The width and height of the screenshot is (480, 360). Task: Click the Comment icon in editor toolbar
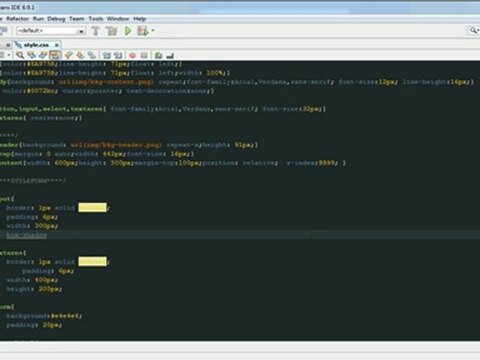159,55
